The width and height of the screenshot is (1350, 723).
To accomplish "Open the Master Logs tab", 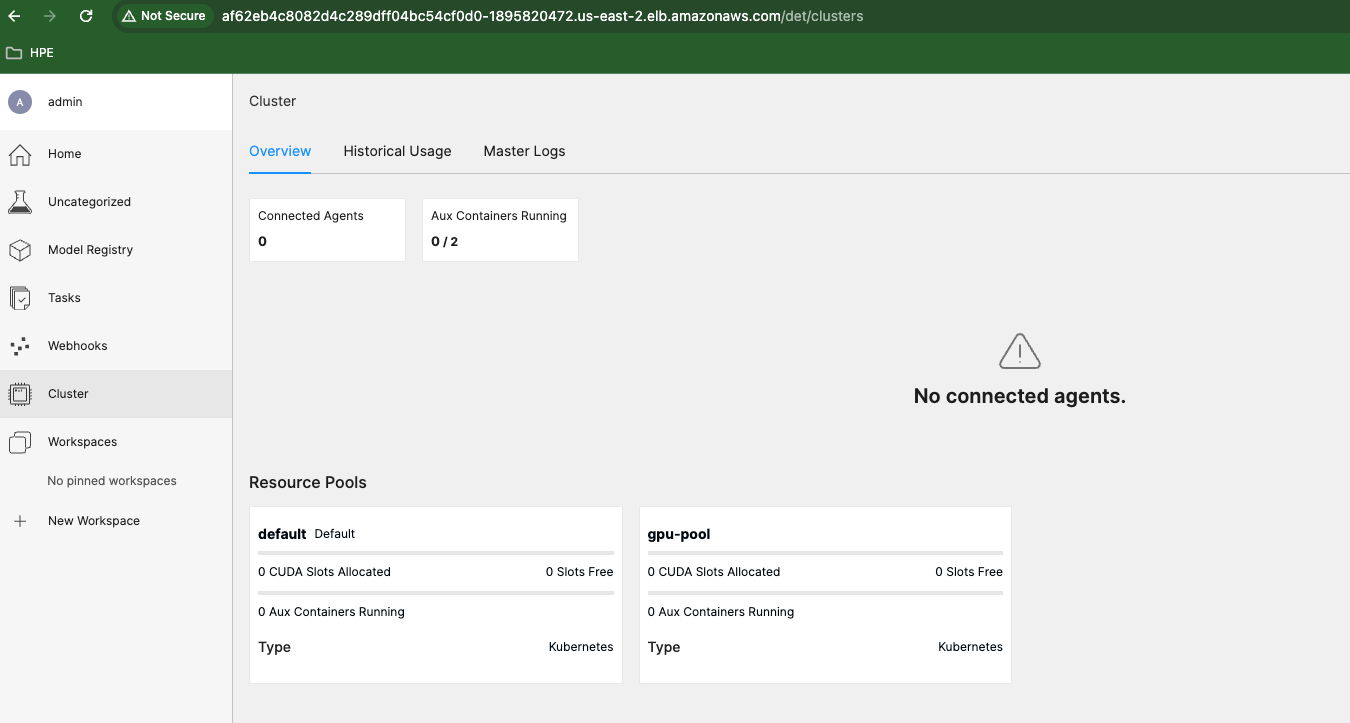I will [524, 151].
